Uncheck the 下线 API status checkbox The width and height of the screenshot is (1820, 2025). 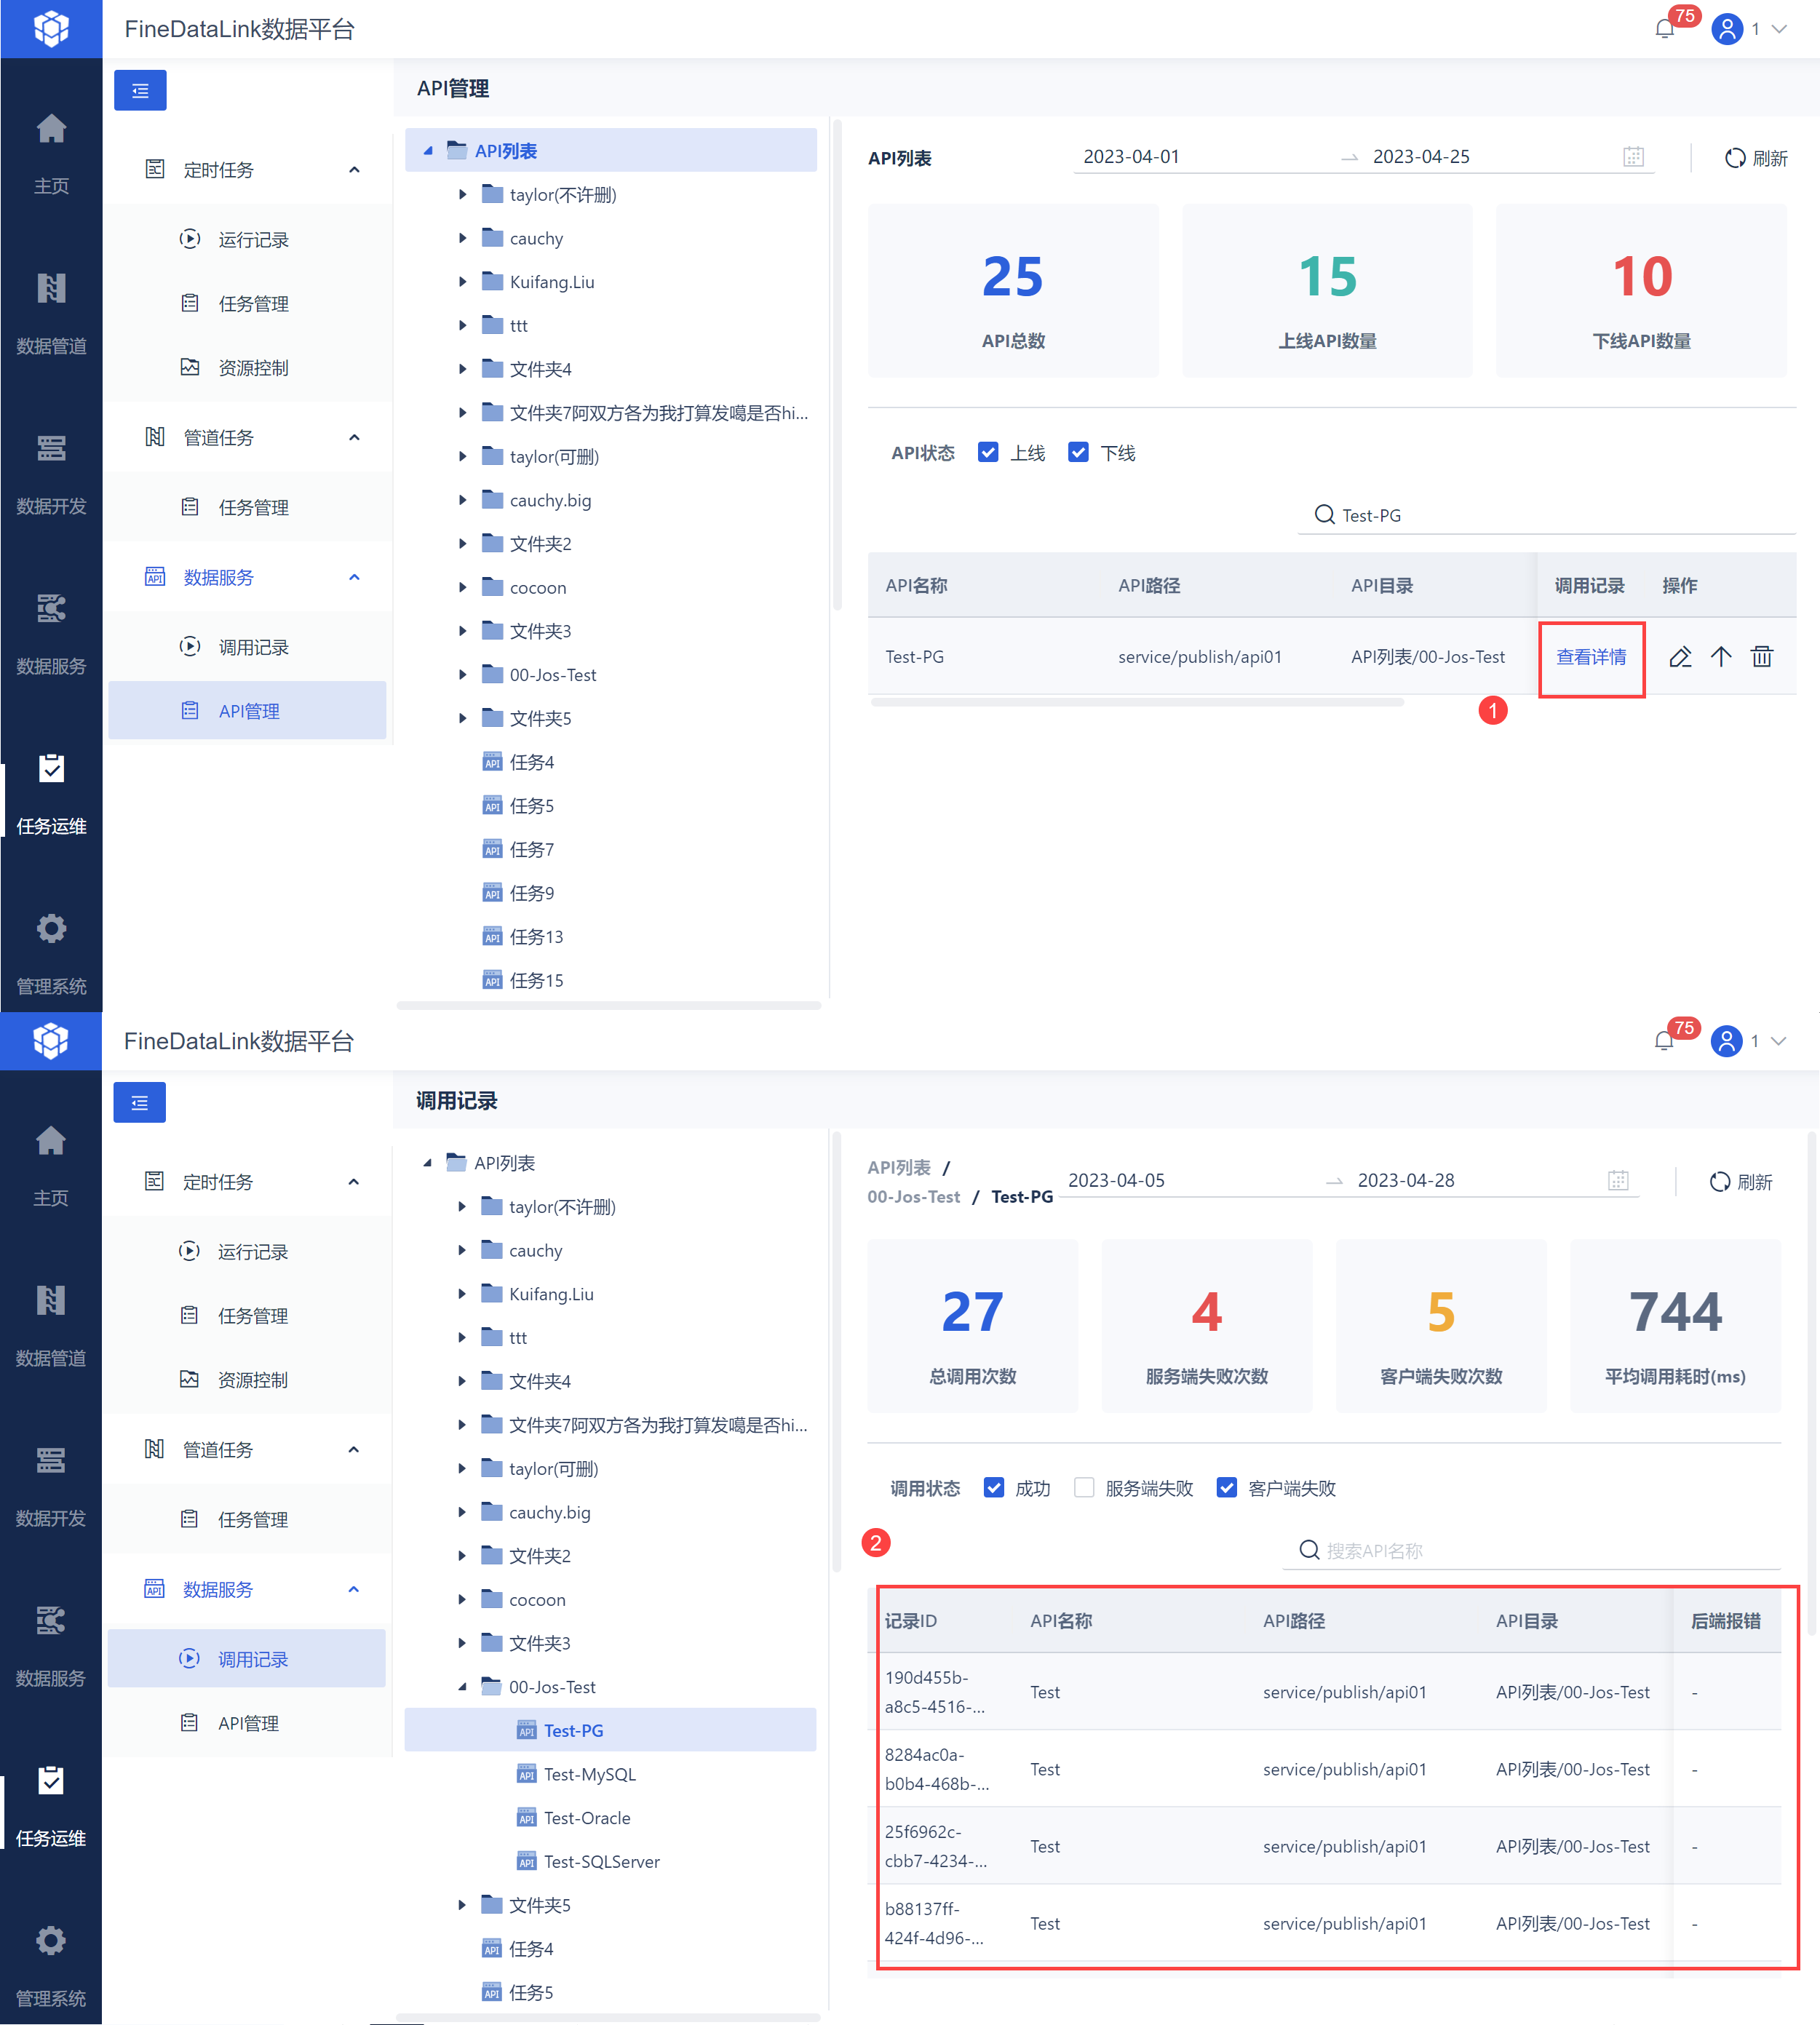click(1078, 453)
